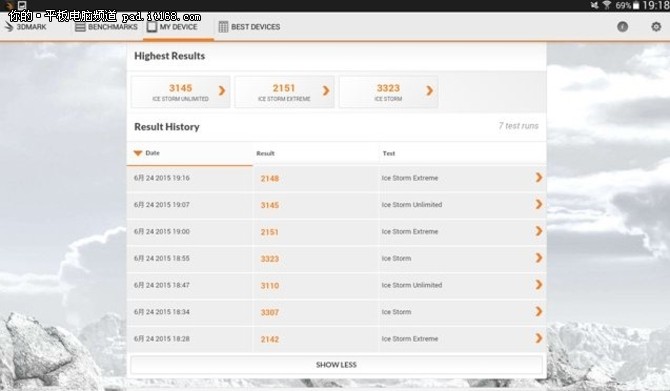This screenshot has height=391, width=670.
Task: Click Ice Storm Extreme test in 18:28 row
Action: [410, 339]
